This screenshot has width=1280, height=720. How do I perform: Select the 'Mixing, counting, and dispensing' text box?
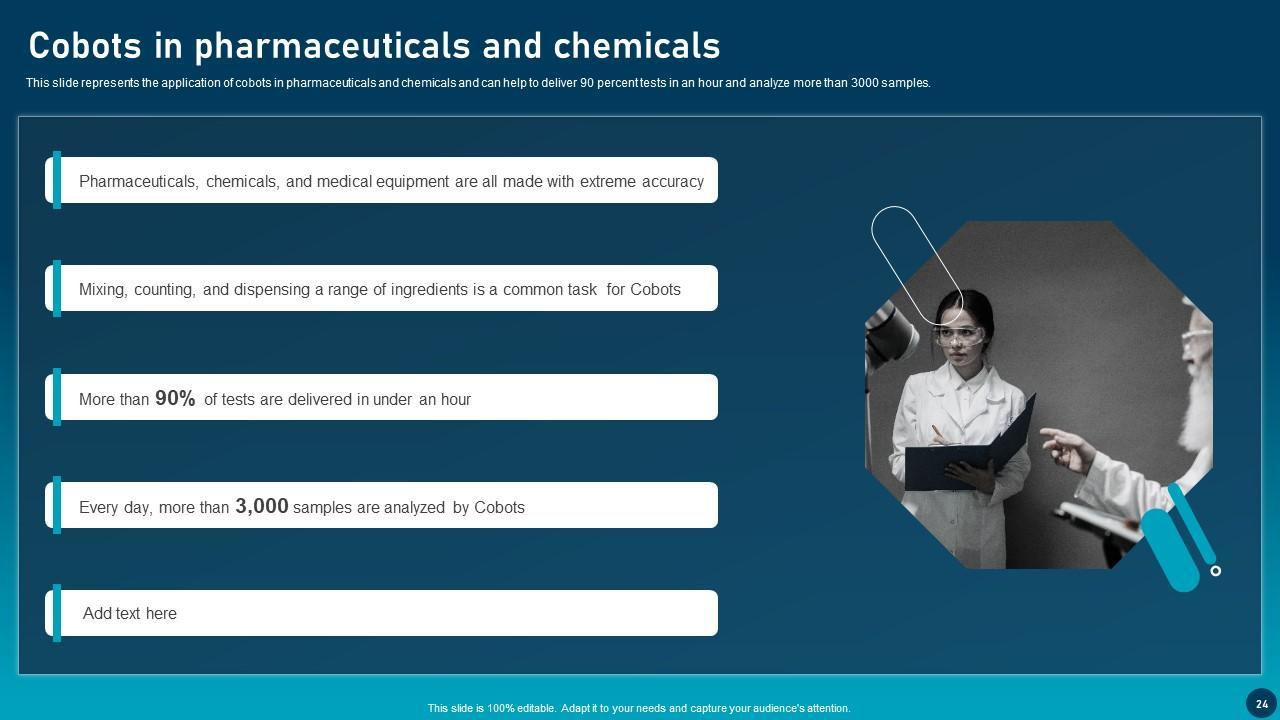coord(381,288)
